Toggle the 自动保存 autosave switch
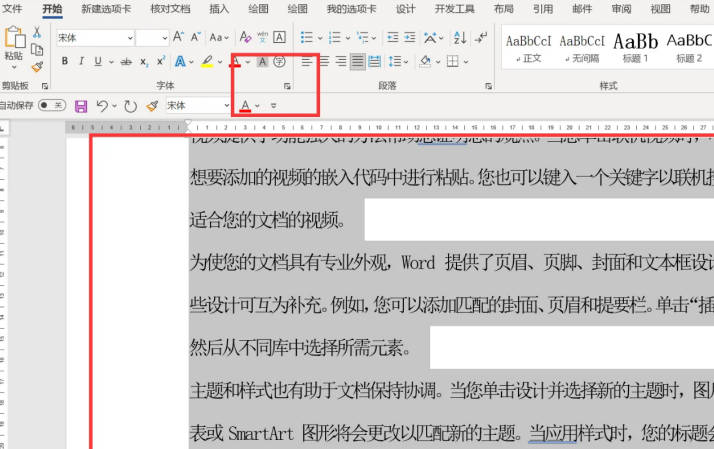Screen dimensions: 714x449 pyautogui.click(x=52, y=106)
